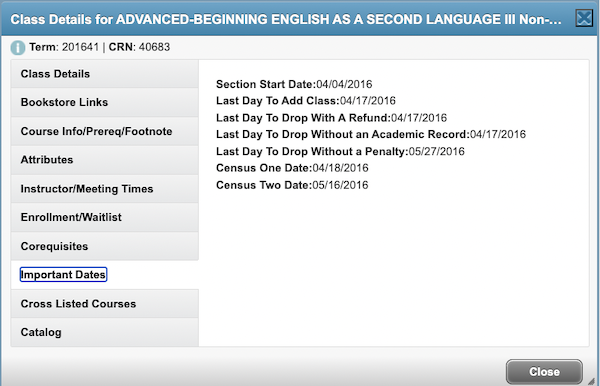Open the Class Details tab
This screenshot has height=386, width=600.
(x=104, y=74)
